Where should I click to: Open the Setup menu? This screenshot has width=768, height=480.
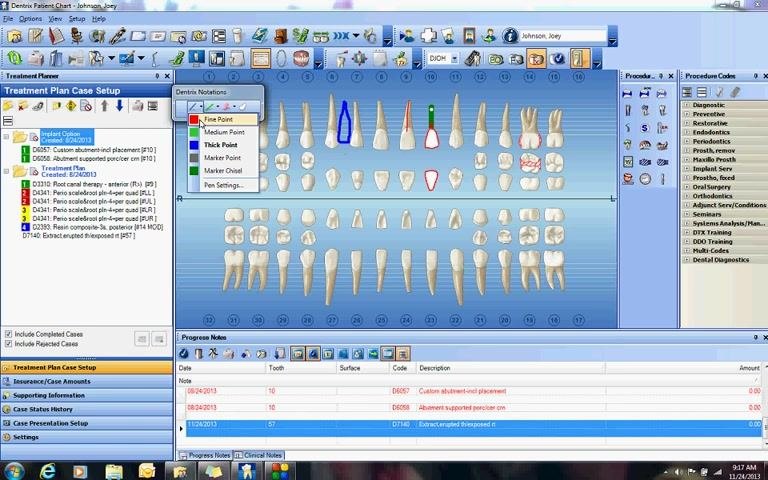coord(77,19)
